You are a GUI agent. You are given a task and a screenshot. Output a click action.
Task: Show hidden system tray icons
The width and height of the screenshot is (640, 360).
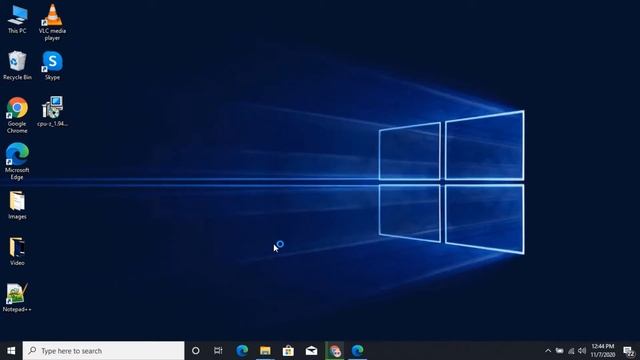tap(548, 351)
